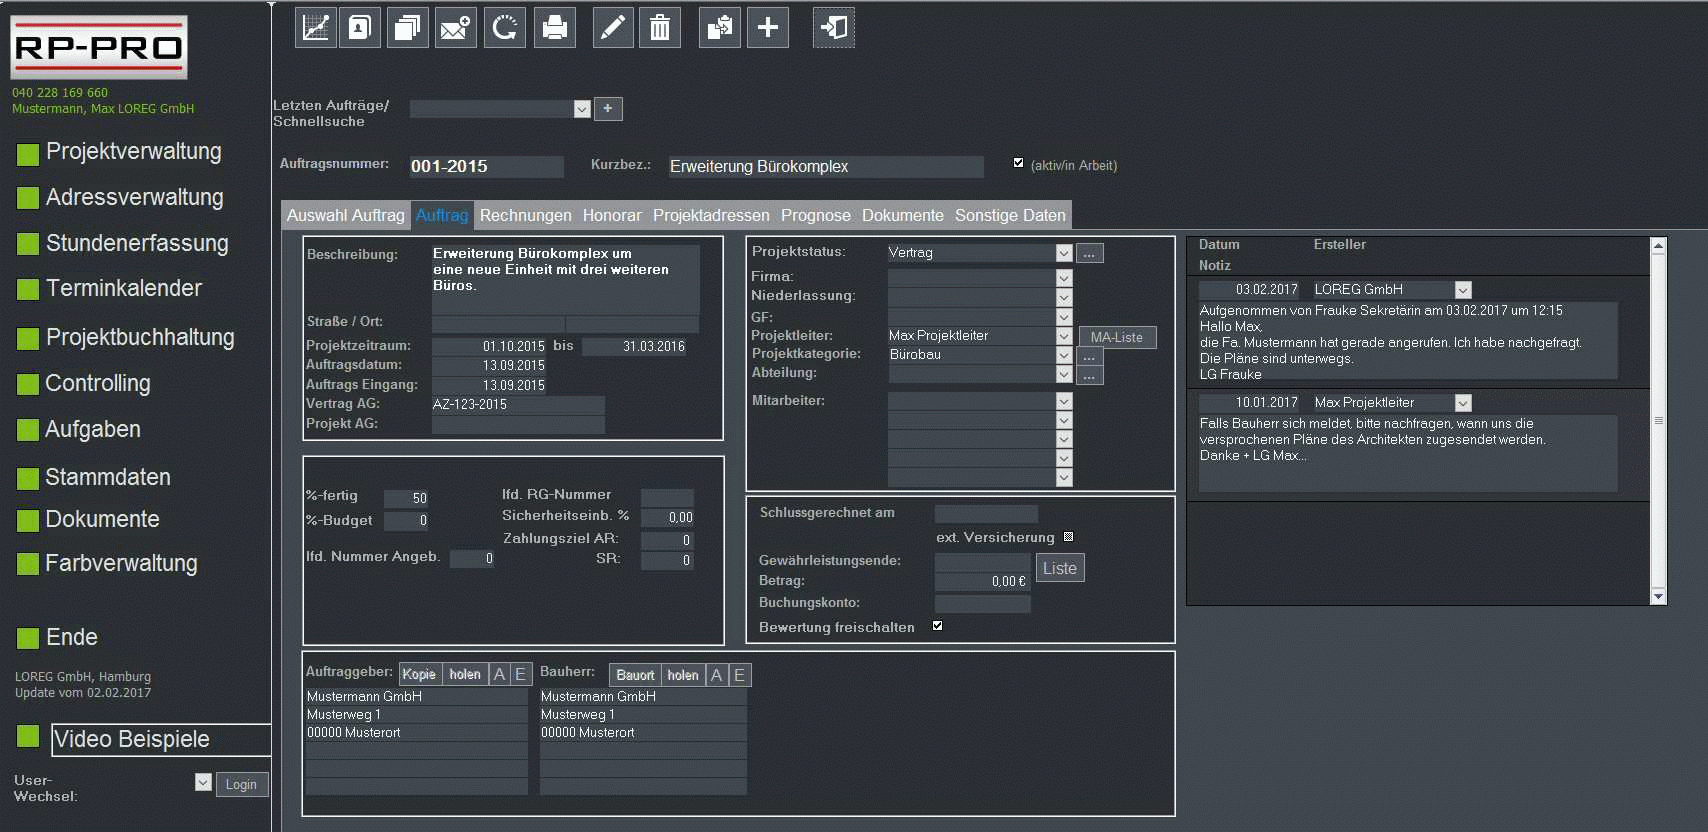Click holen button next to Bauherr

click(x=683, y=675)
